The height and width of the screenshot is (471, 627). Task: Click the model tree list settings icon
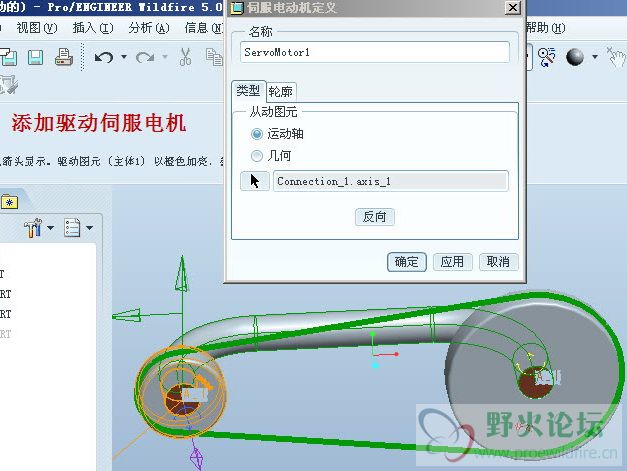click(x=72, y=228)
